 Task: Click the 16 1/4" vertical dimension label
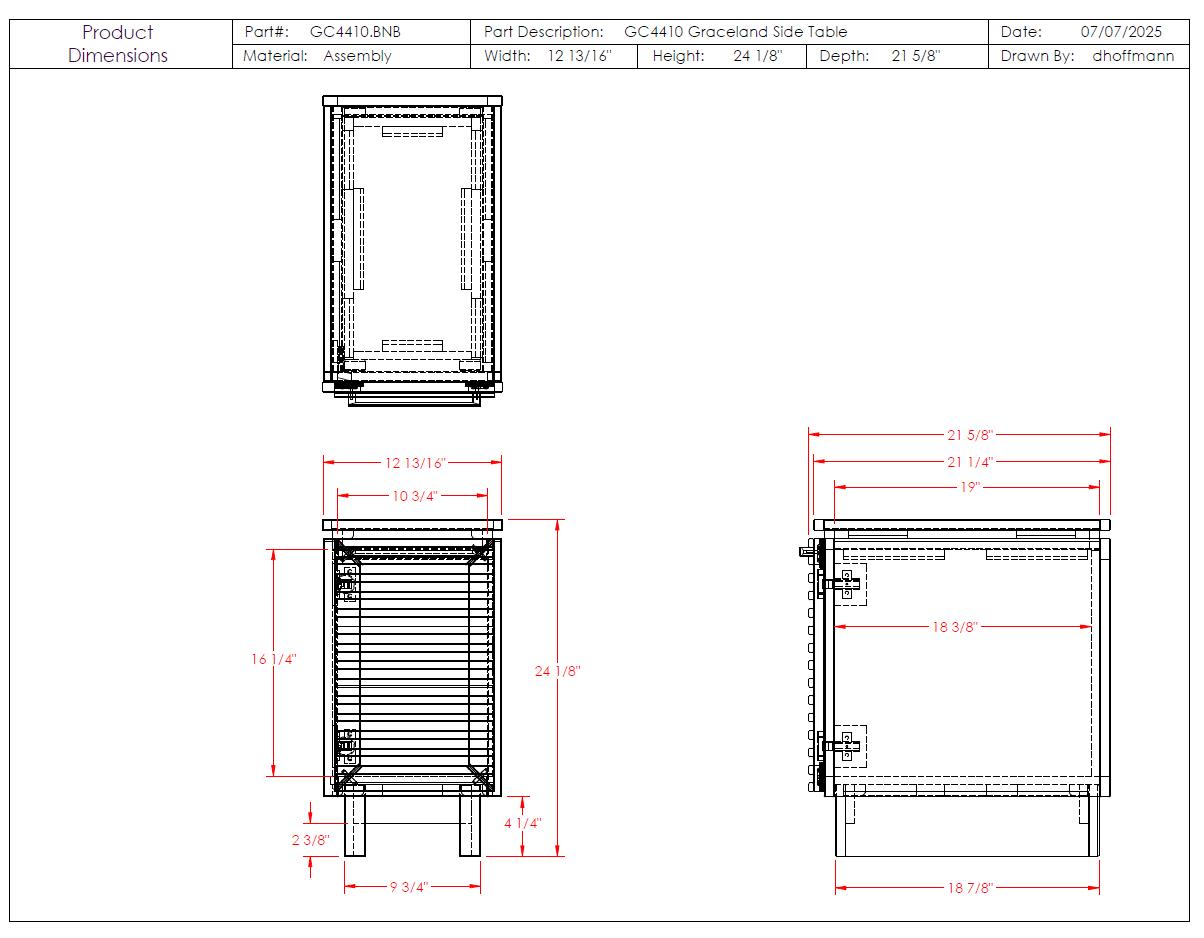274,659
